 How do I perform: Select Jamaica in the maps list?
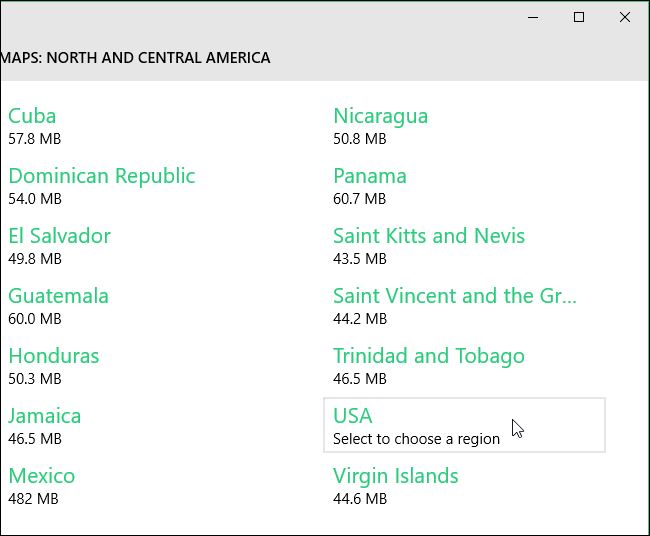pos(45,416)
